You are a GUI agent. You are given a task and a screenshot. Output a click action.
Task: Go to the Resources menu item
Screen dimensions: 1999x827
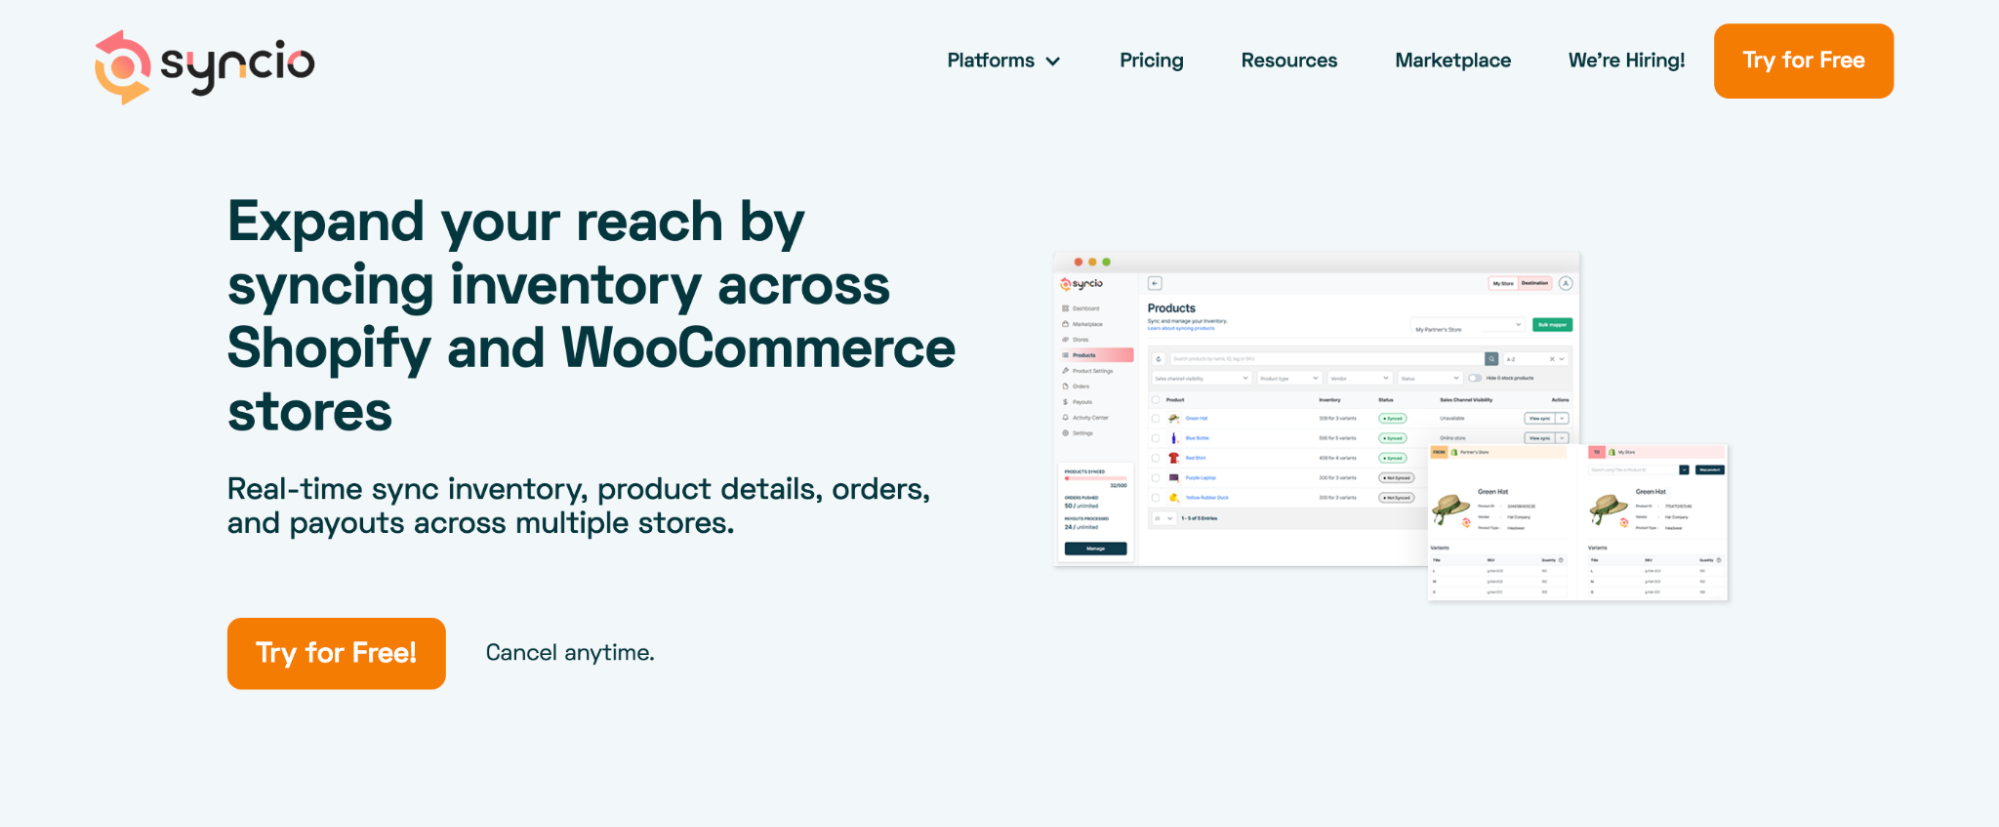(x=1289, y=61)
